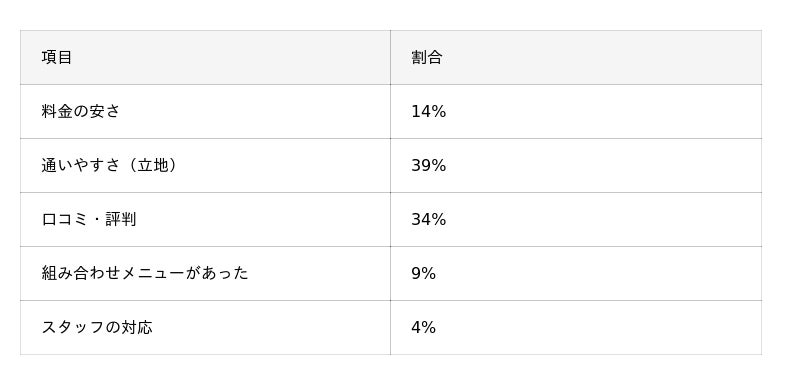Click the 項目 column header
The width and height of the screenshot is (800, 385).
205,58
